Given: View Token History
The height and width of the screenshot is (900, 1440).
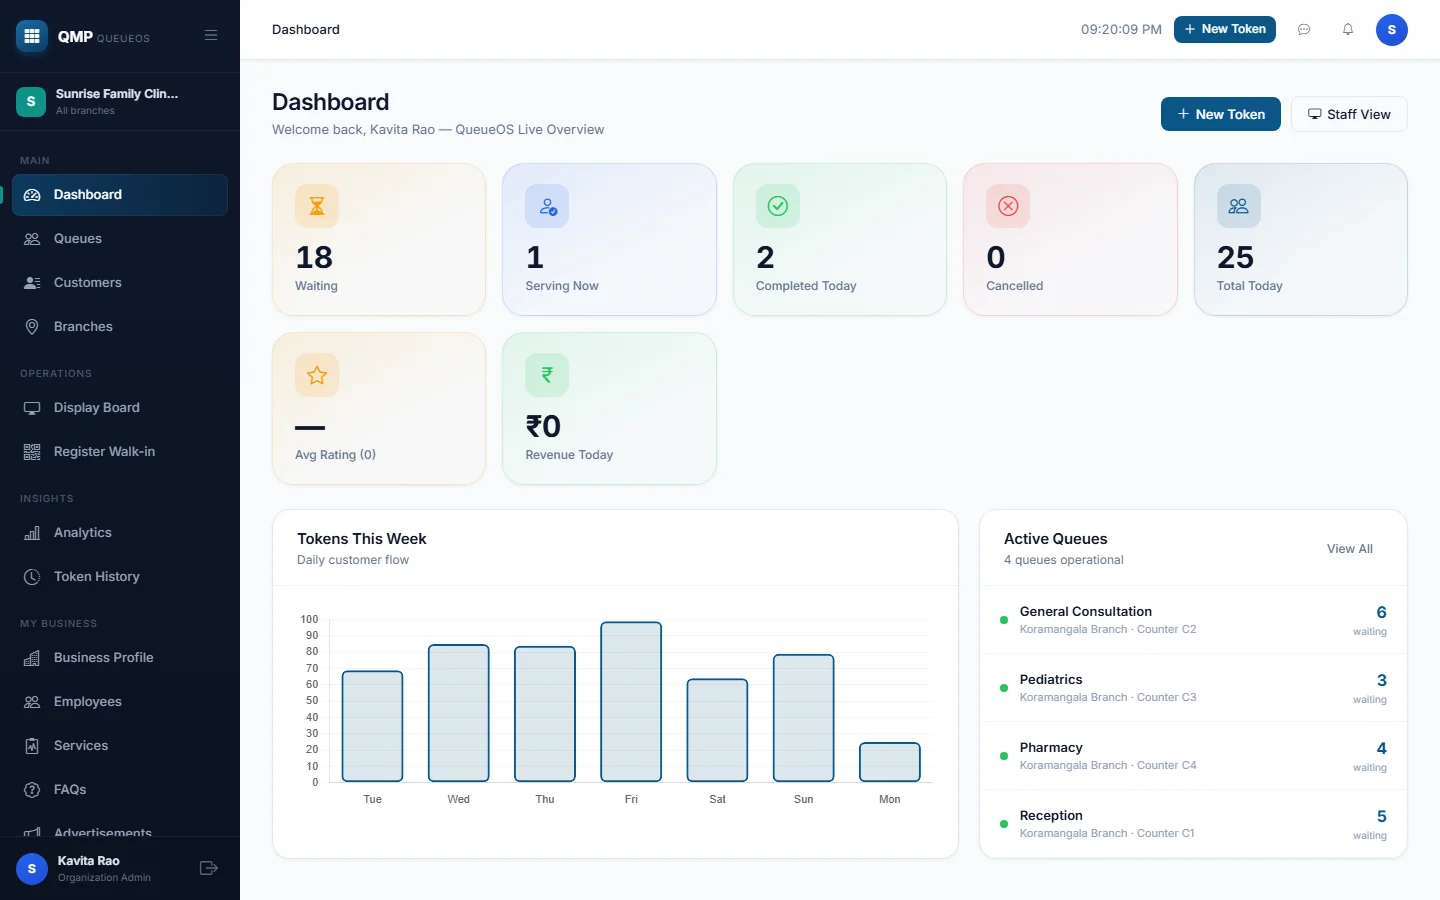Looking at the screenshot, I should point(120,577).
